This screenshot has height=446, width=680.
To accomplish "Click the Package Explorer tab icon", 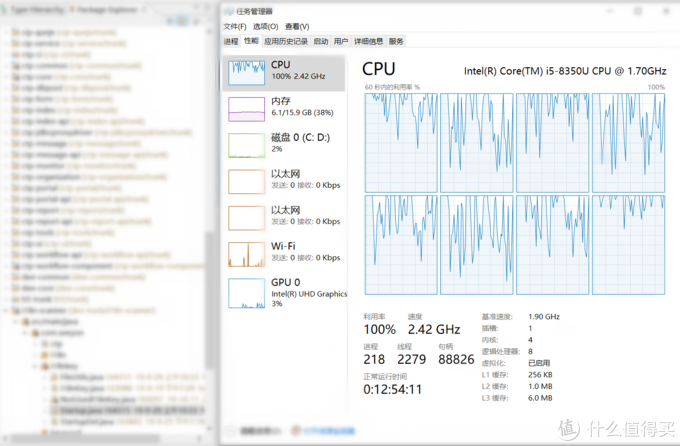I will point(72,9).
